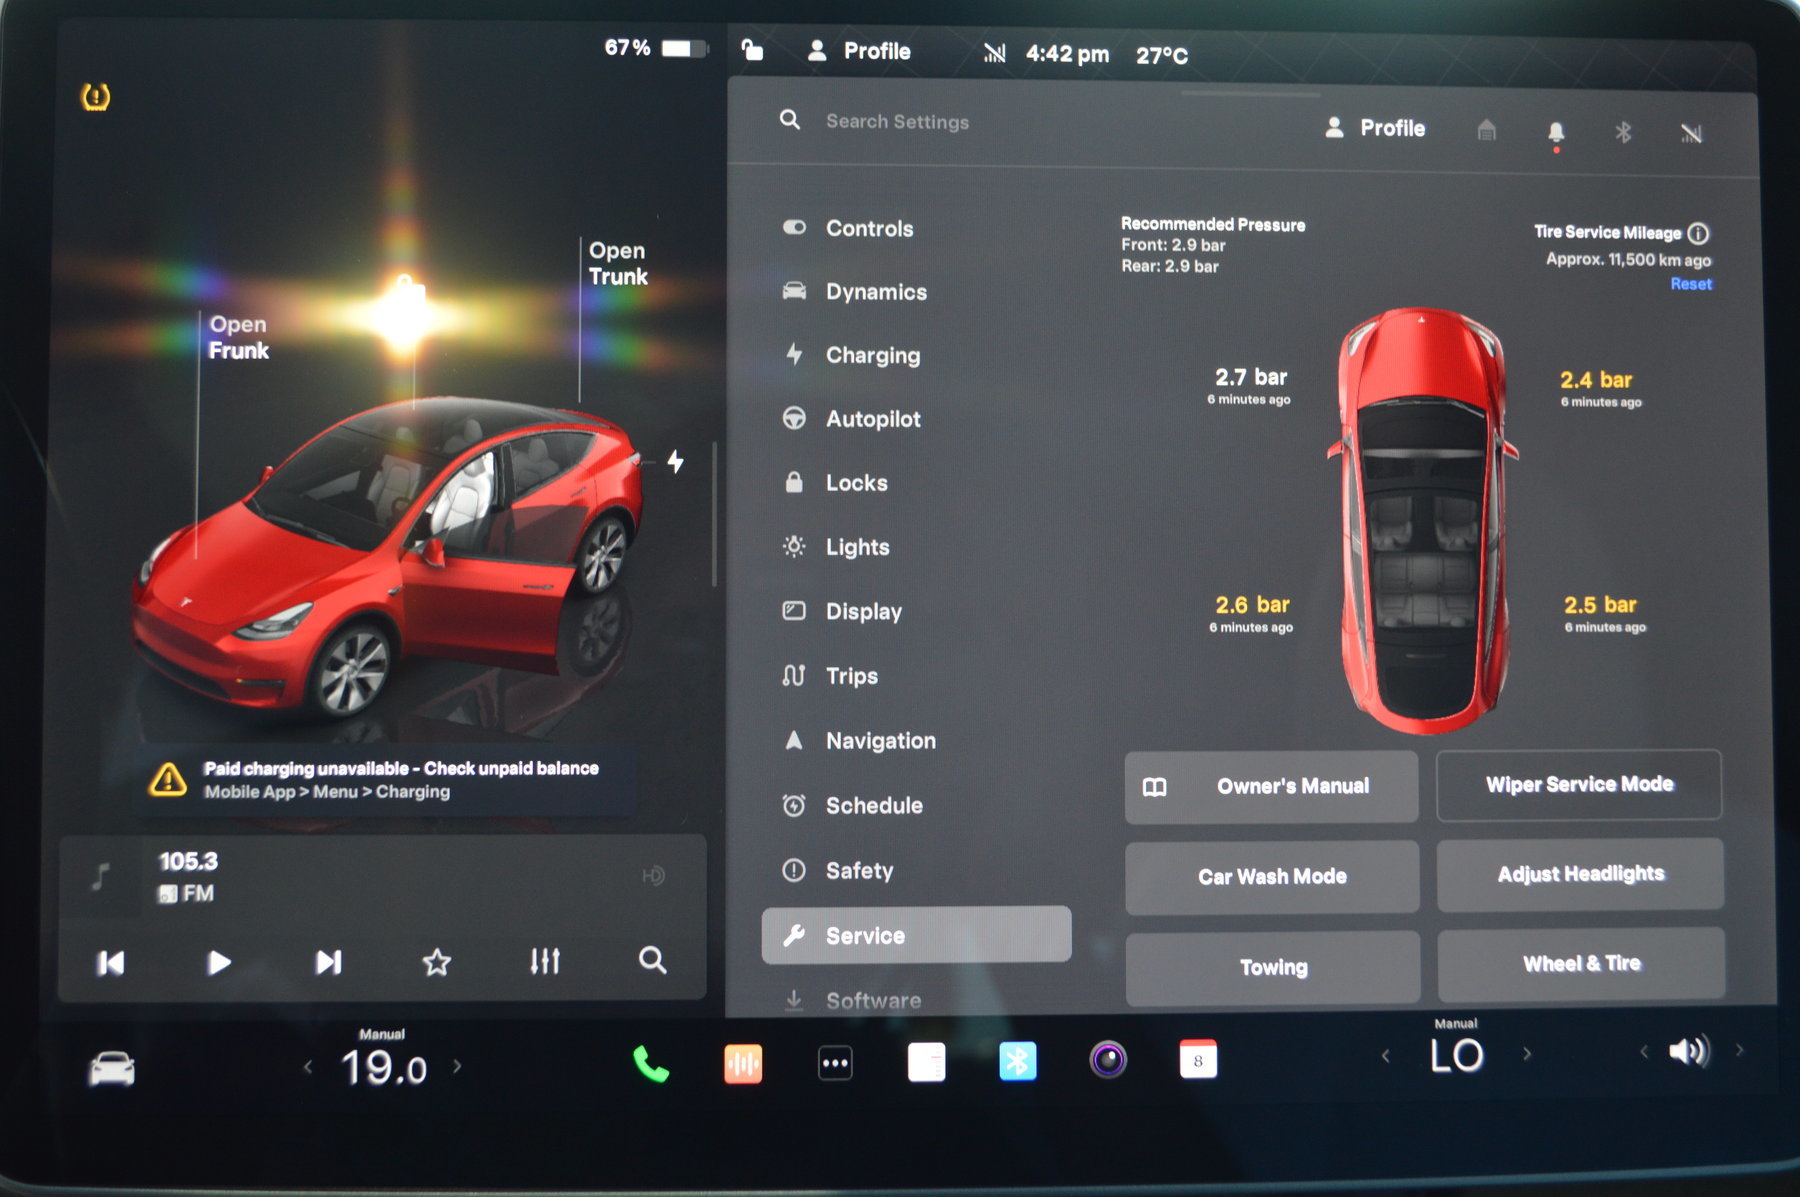Tap the Tire Service Mileage info icon
The image size is (1800, 1197).
pyautogui.click(x=1698, y=233)
